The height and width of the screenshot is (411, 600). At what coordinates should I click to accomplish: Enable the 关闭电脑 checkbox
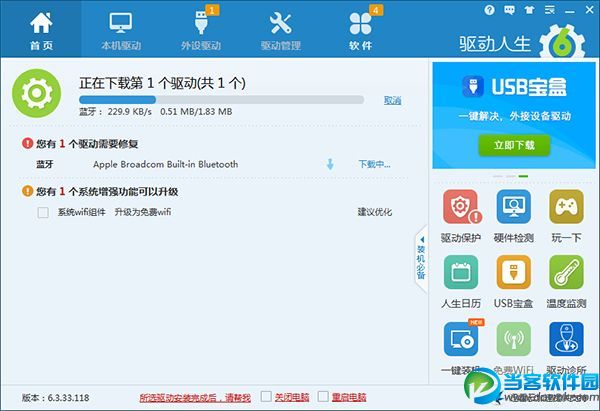click(266, 396)
